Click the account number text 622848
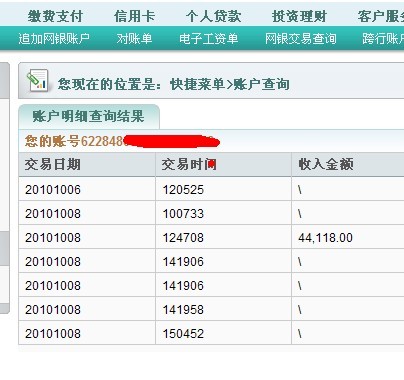The height and width of the screenshot is (380, 404). tap(102, 141)
